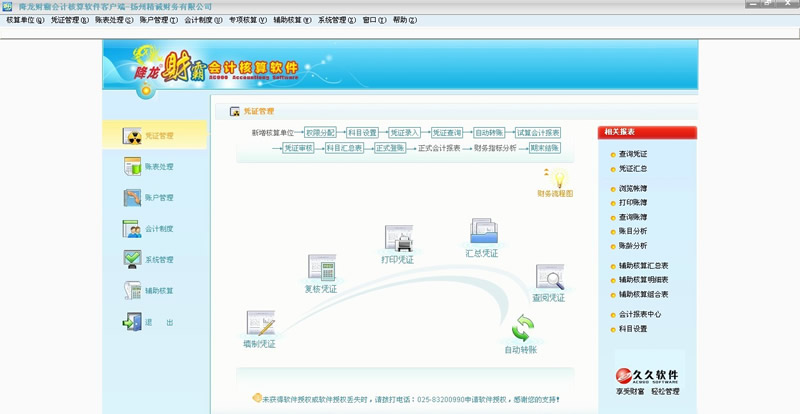The image size is (800, 414).
Task: Open 会计制度 in the left sidebar
Action: [148, 229]
